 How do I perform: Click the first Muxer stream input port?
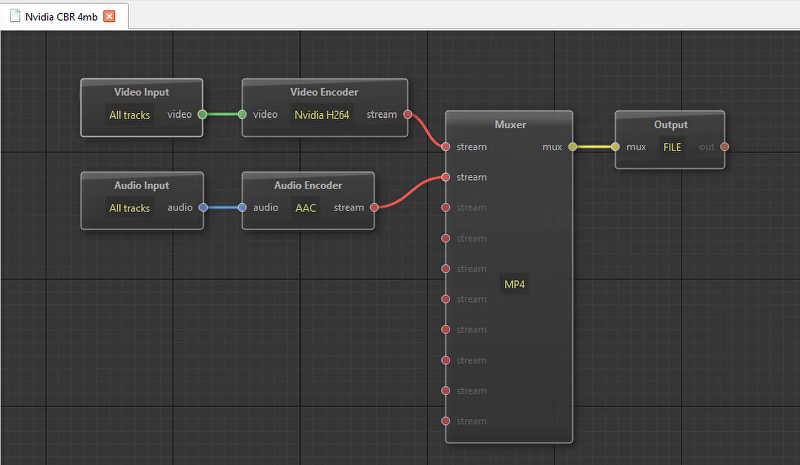pyautogui.click(x=446, y=147)
